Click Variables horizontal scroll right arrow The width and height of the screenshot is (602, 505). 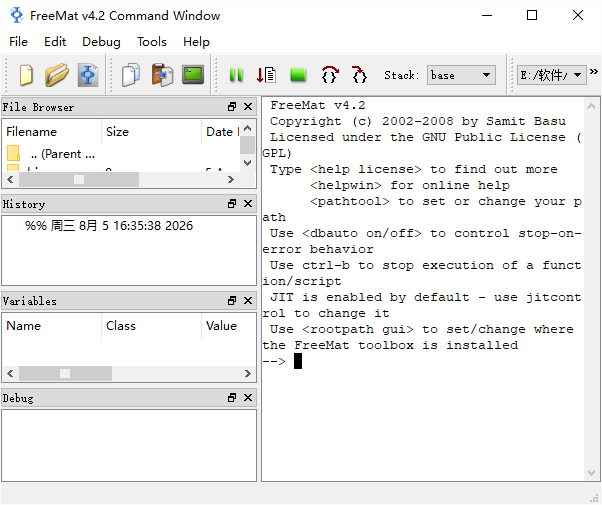tap(248, 373)
